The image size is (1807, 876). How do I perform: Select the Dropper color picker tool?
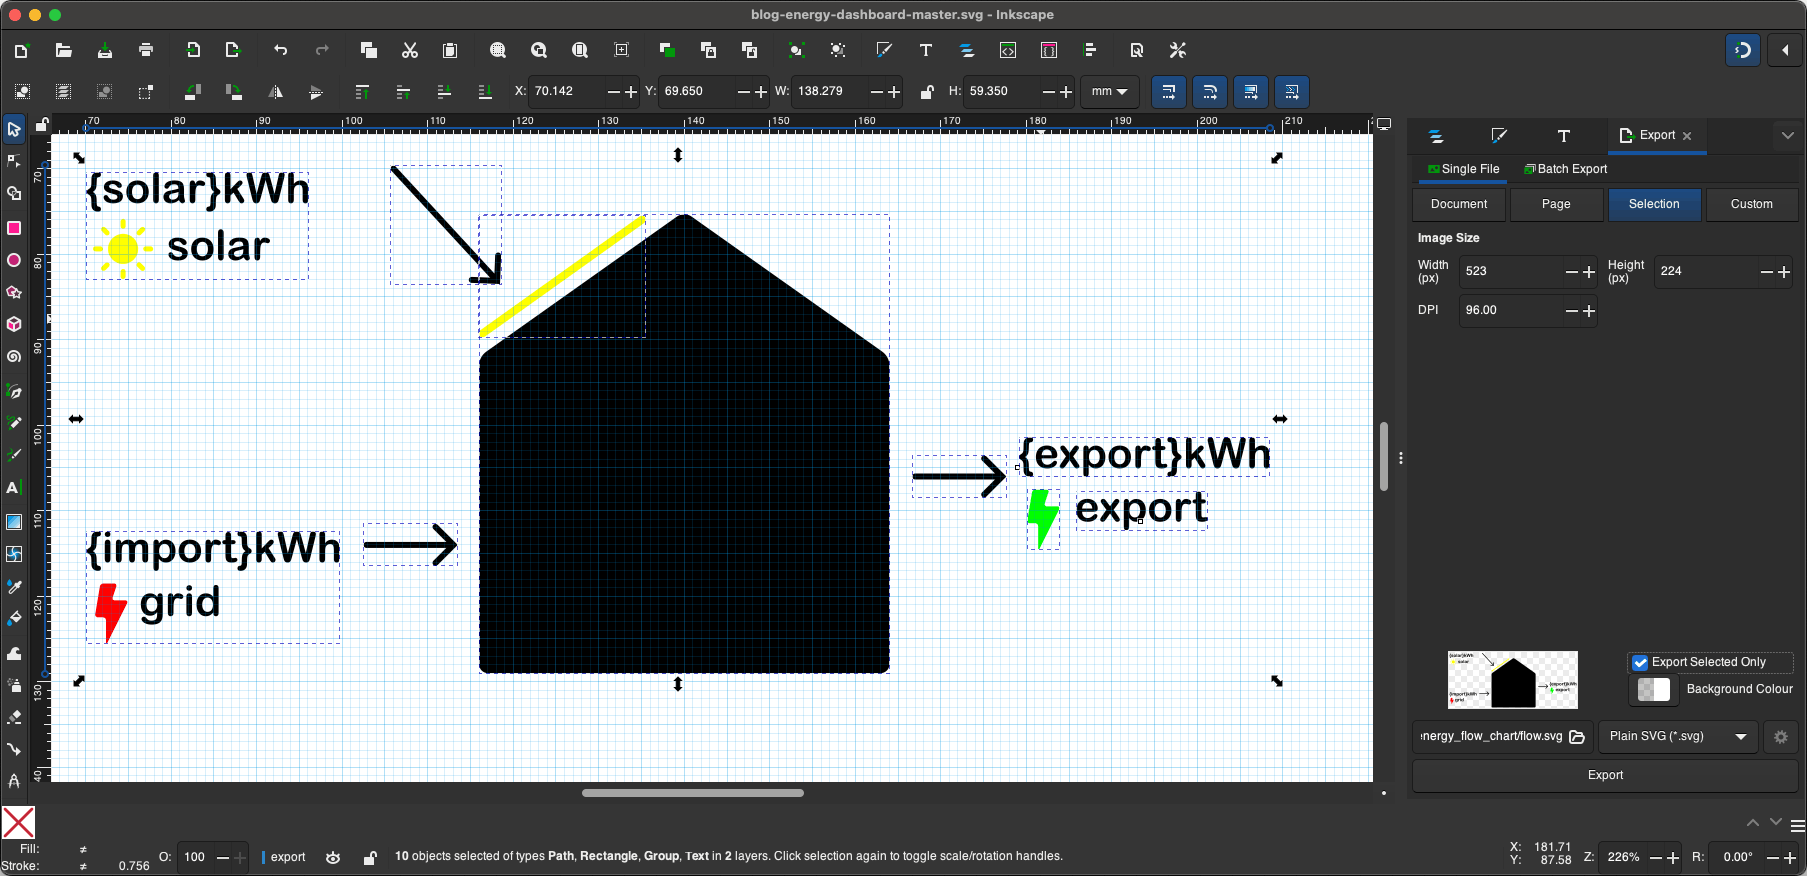14,586
